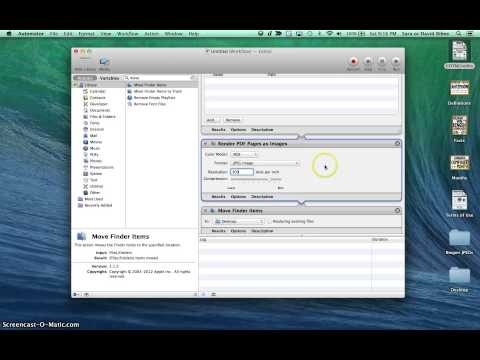Open the Automator application menu
480x360 pixels.
click(31, 34)
